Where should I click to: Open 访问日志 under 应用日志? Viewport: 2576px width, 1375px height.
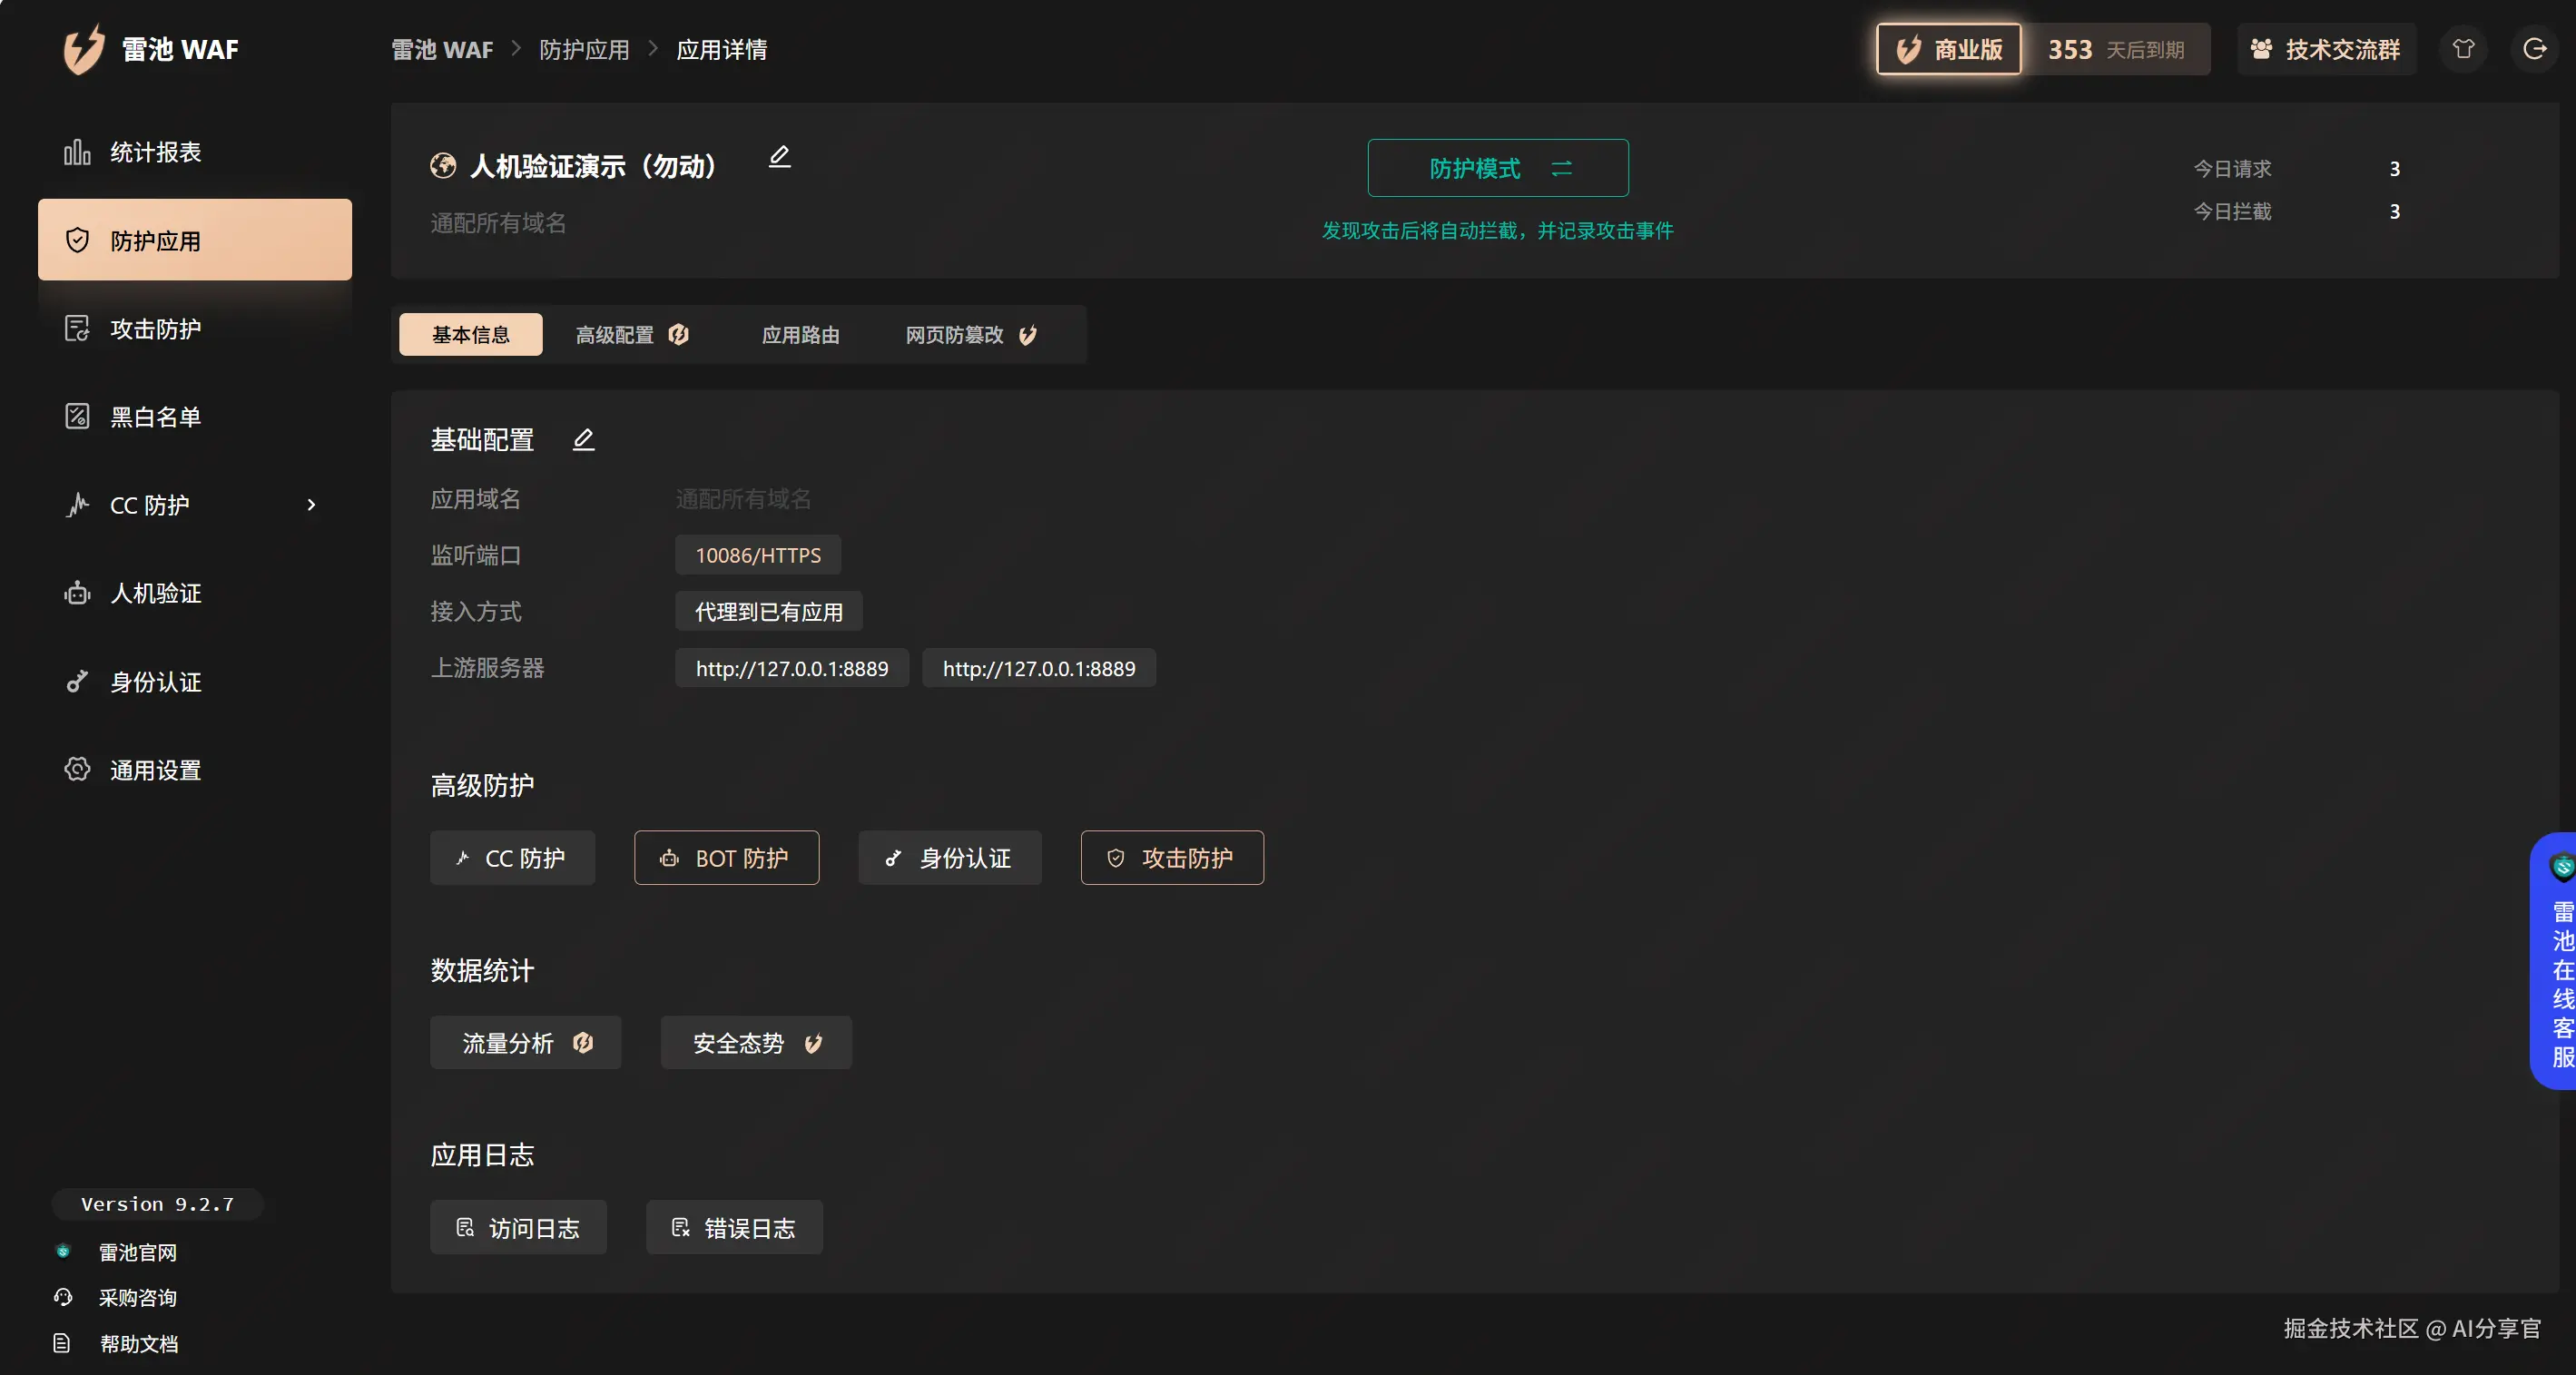click(518, 1227)
